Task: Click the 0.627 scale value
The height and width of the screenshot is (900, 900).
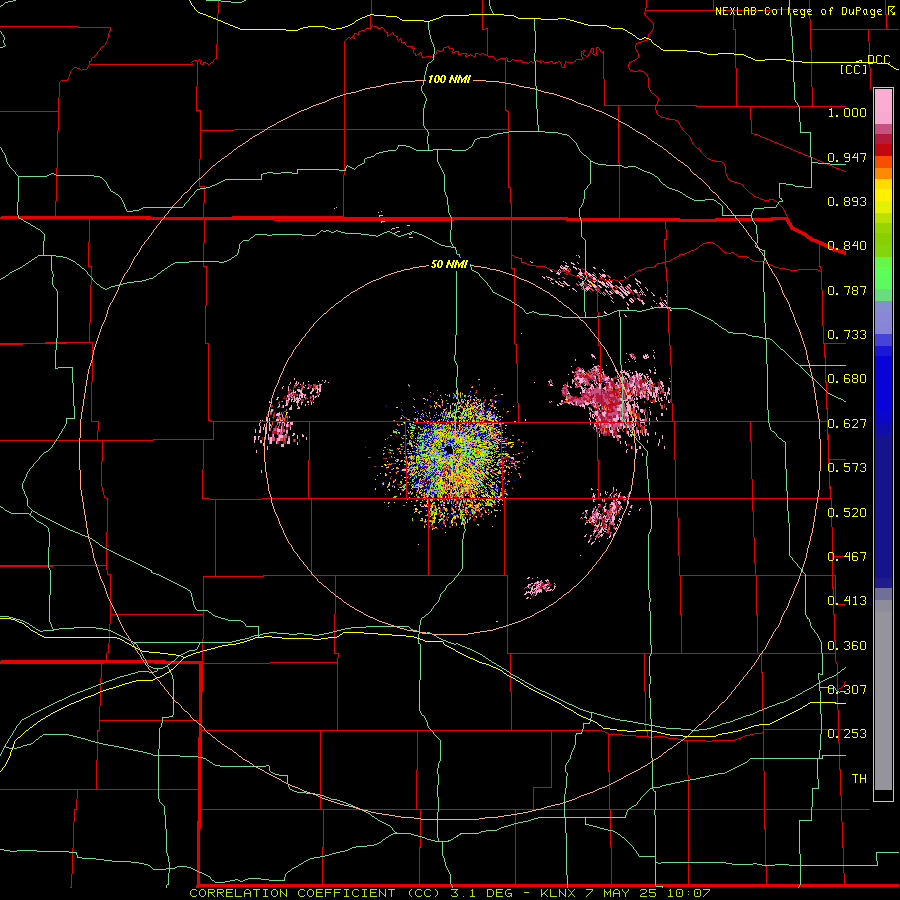Action: pos(847,424)
